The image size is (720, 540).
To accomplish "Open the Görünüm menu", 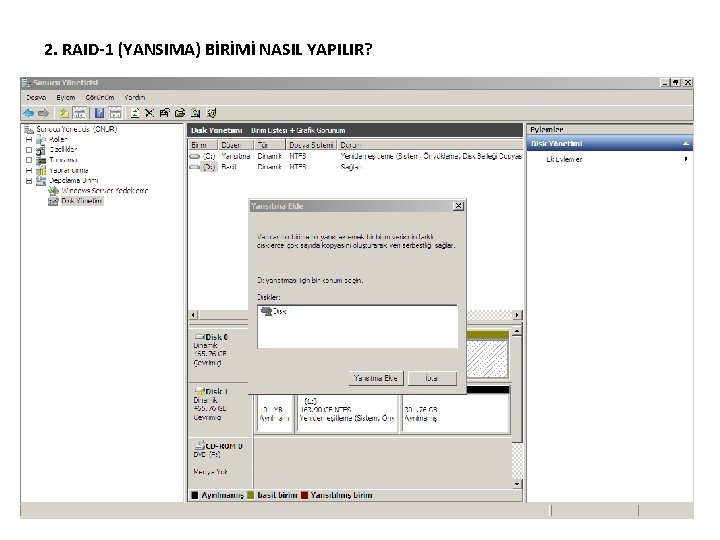I will (100, 97).
